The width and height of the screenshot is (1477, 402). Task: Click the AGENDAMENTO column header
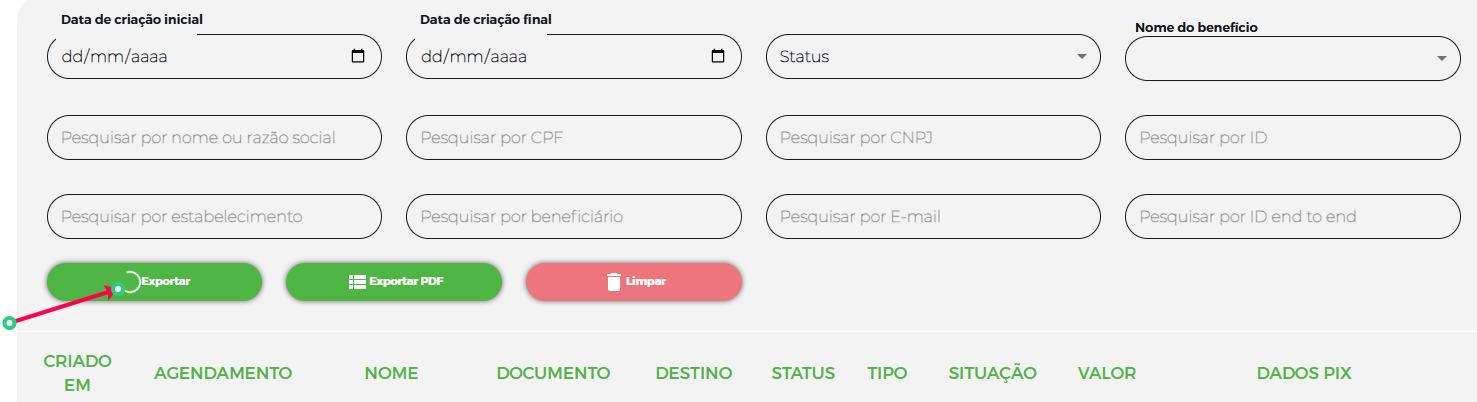pyautogui.click(x=223, y=374)
